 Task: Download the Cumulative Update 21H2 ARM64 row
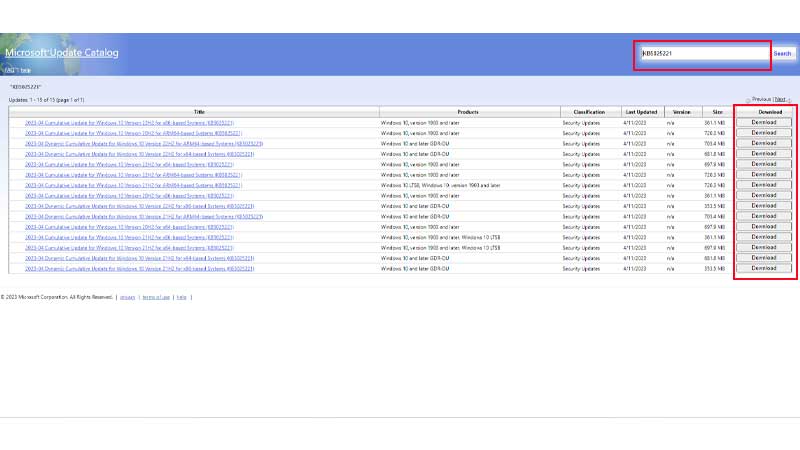tap(764, 185)
